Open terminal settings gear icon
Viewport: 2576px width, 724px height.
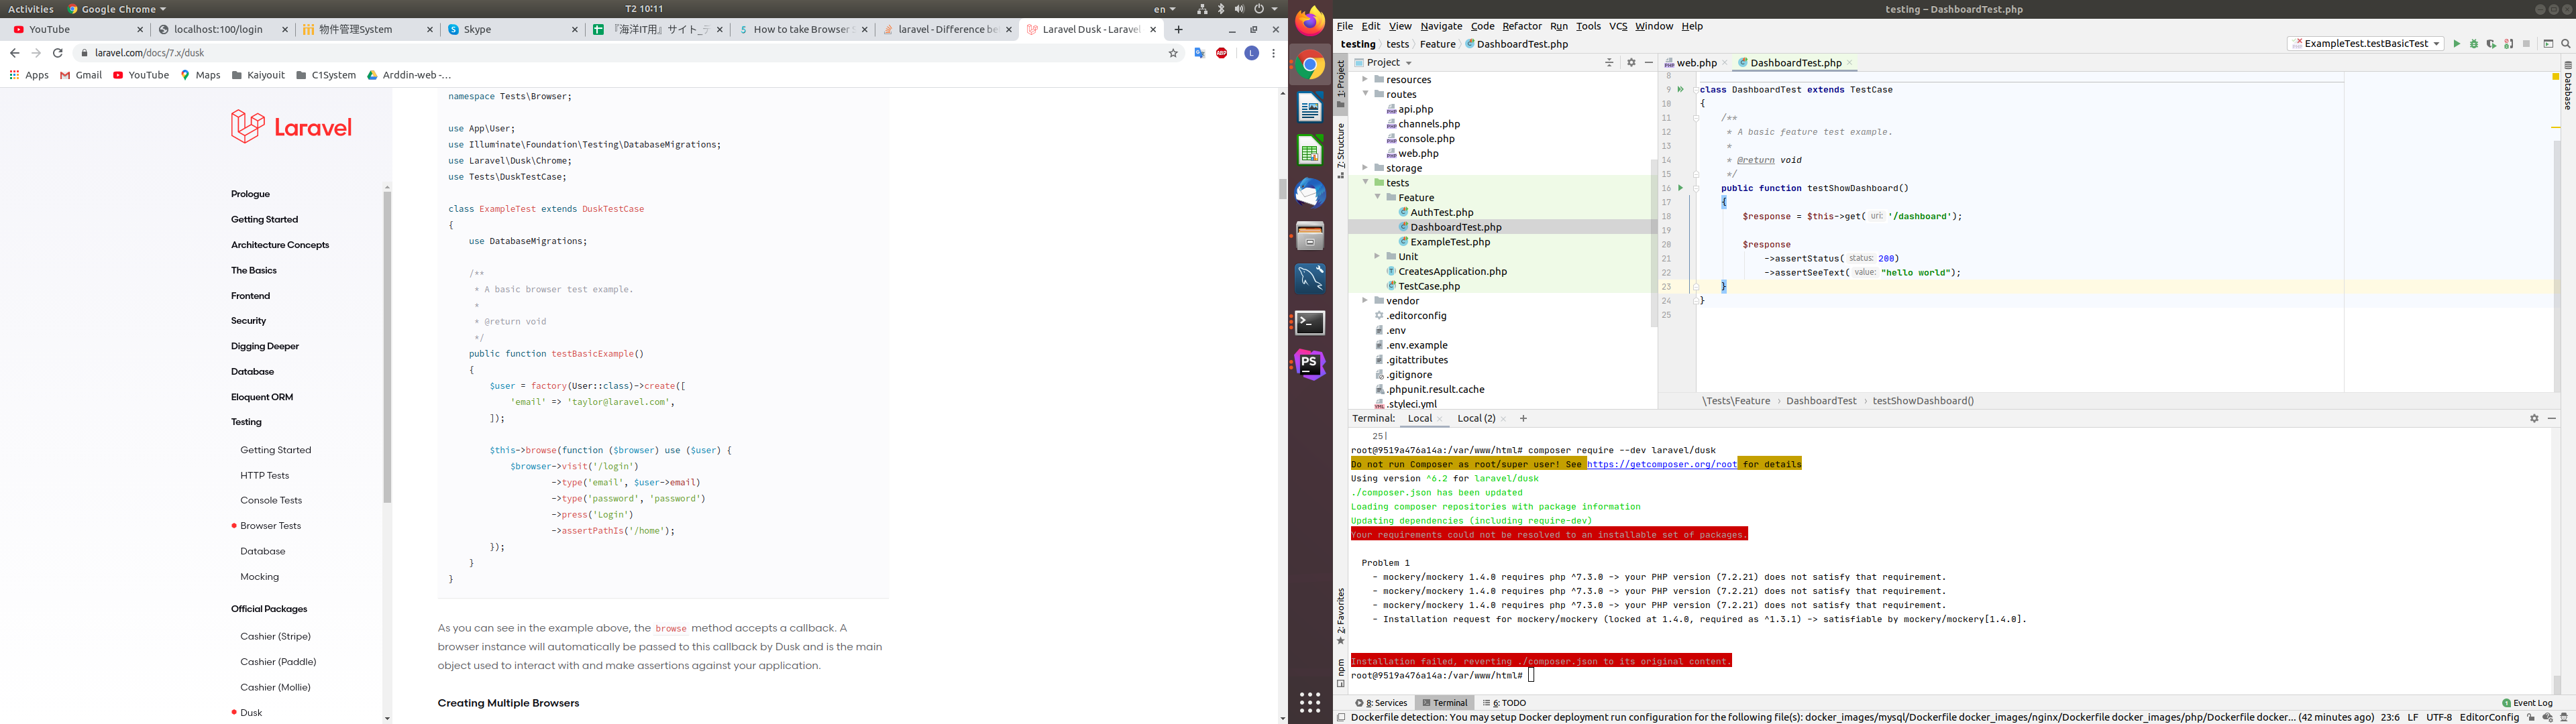tap(2534, 418)
